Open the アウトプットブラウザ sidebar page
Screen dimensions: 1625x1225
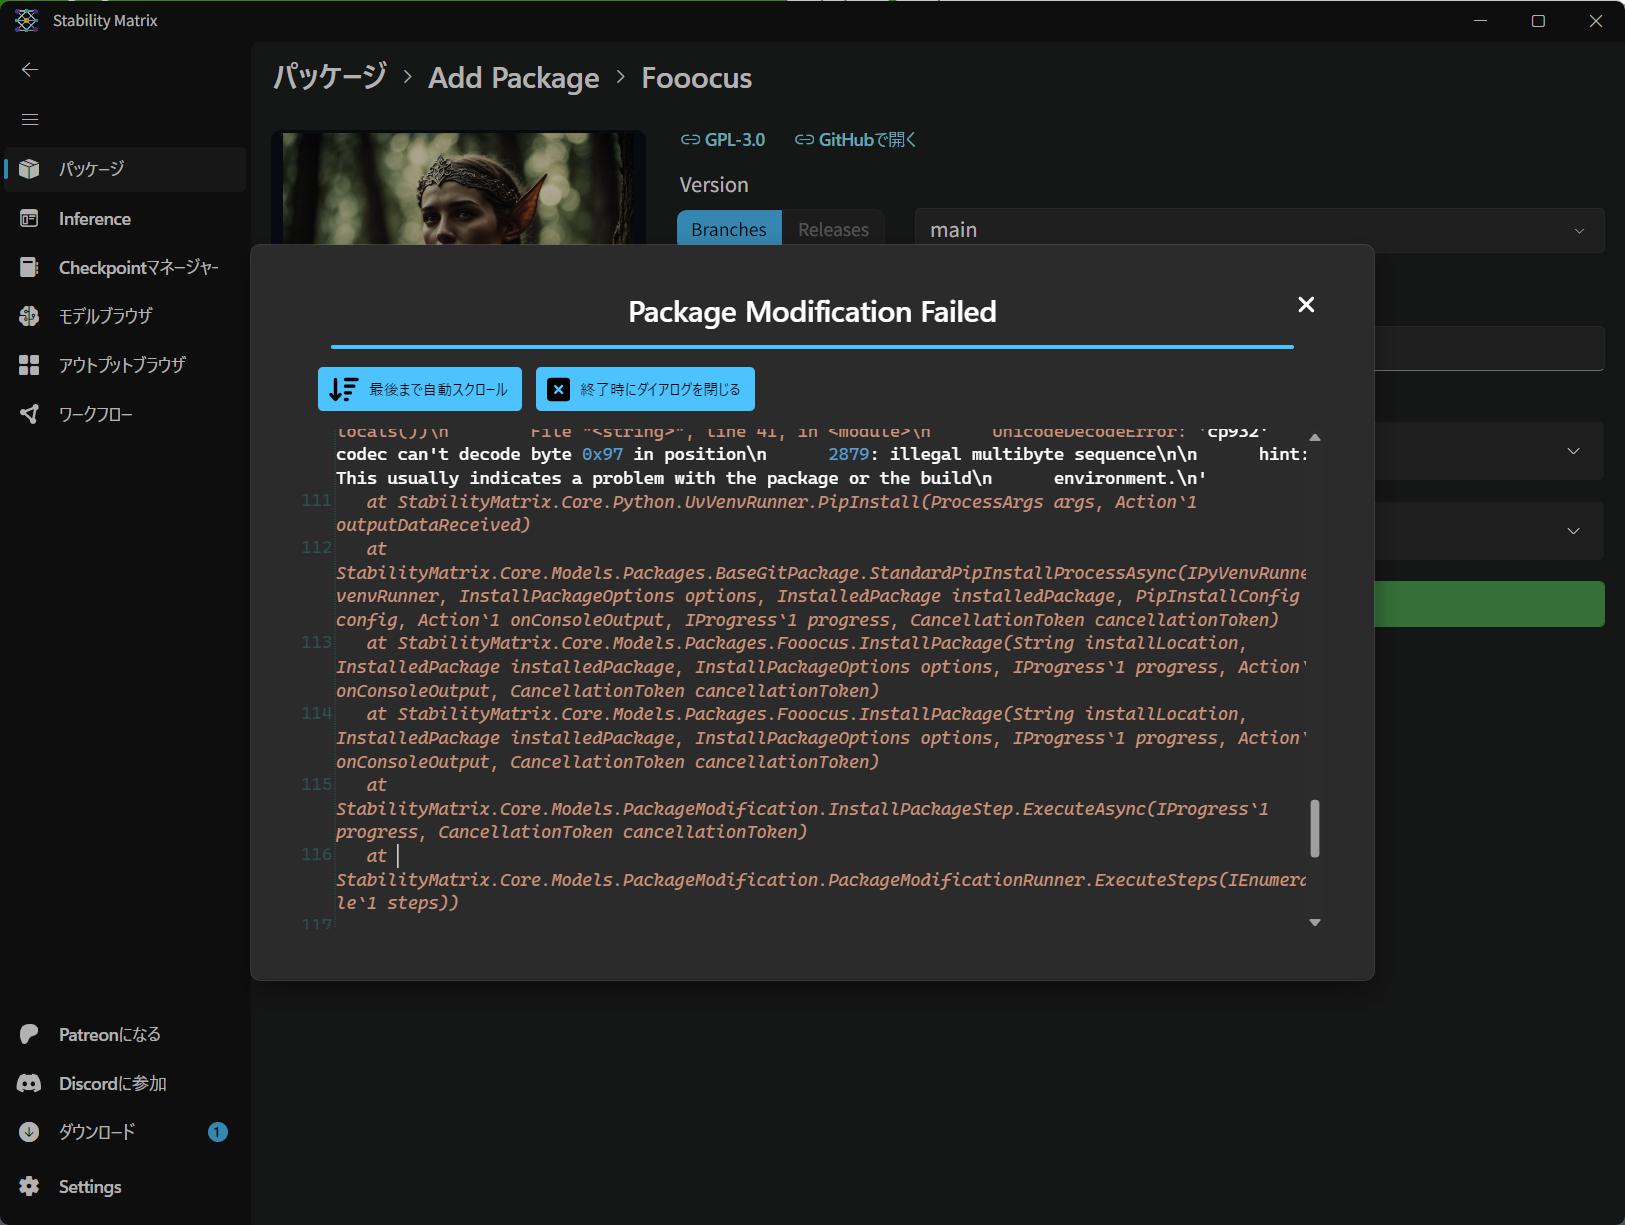[124, 365]
